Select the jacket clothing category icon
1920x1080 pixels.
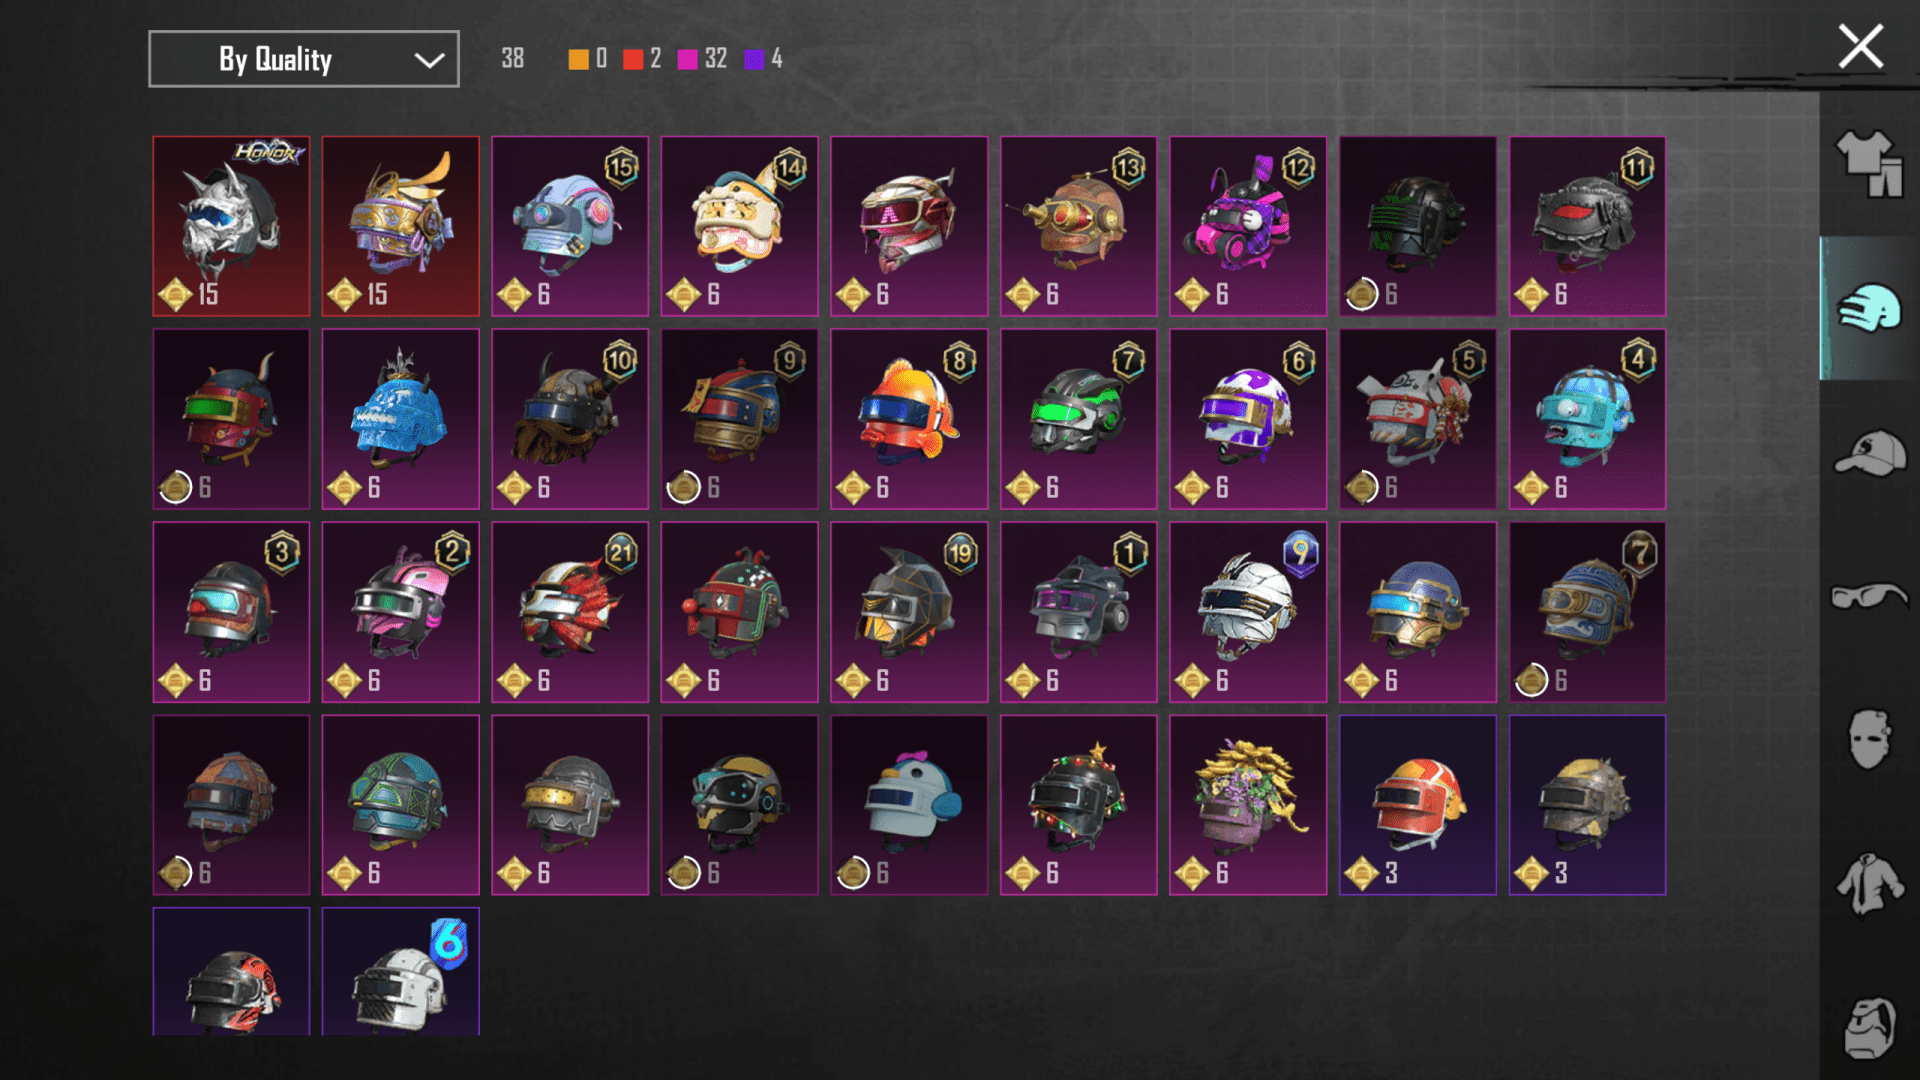point(1869,884)
